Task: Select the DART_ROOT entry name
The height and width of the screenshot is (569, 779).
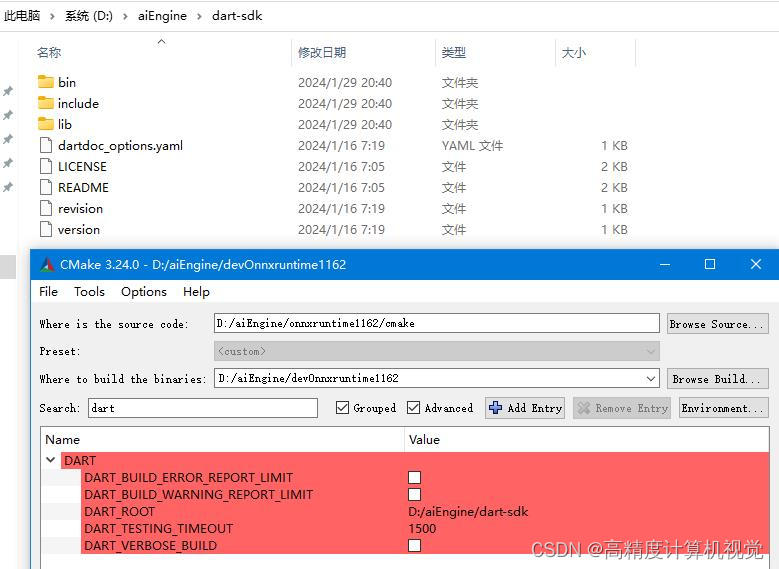Action: pyautogui.click(x=119, y=511)
